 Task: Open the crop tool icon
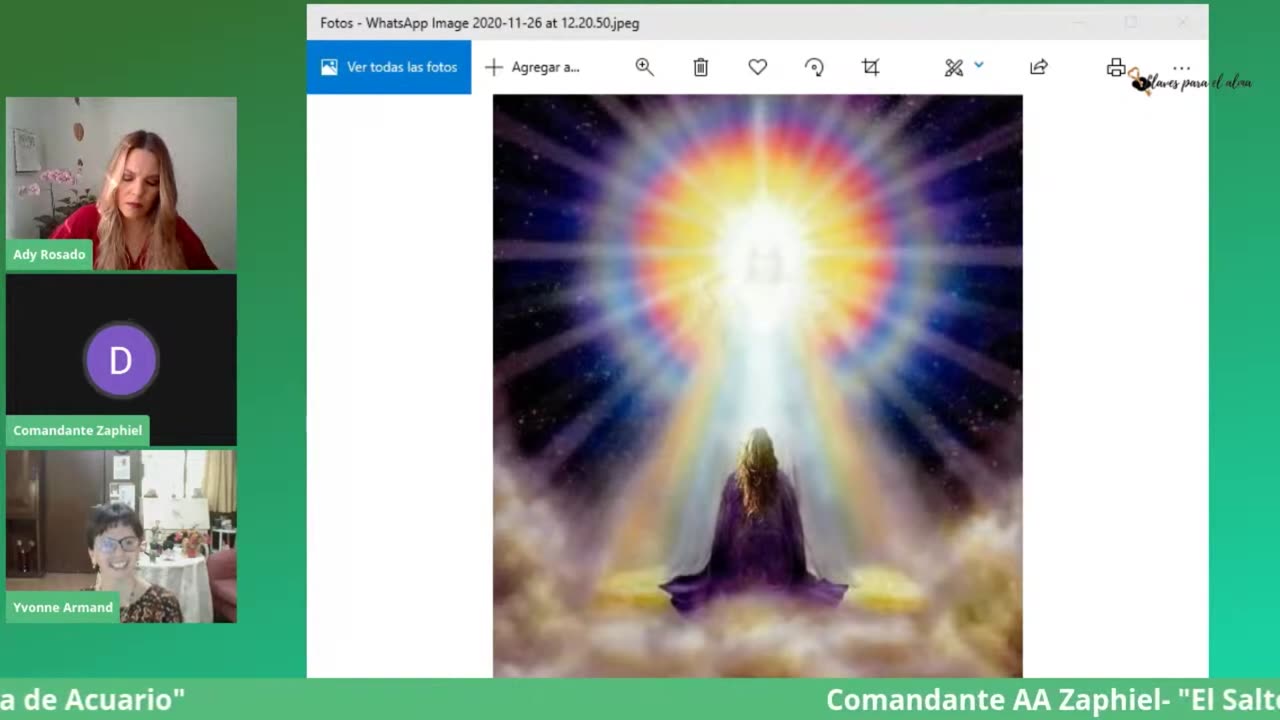(871, 67)
